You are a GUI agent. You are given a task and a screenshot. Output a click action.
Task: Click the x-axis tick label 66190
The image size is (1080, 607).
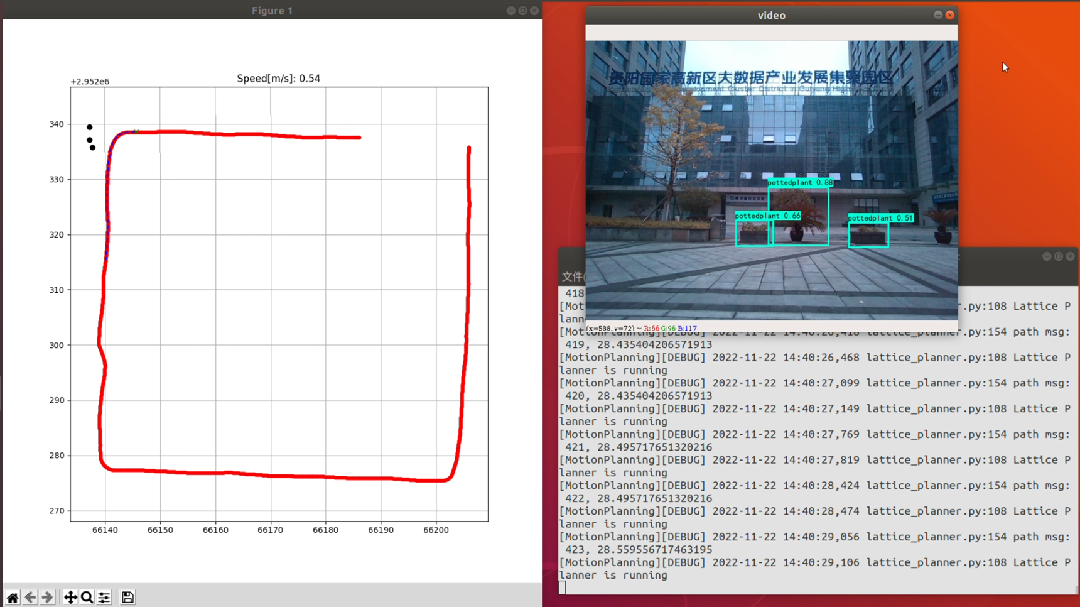381,531
